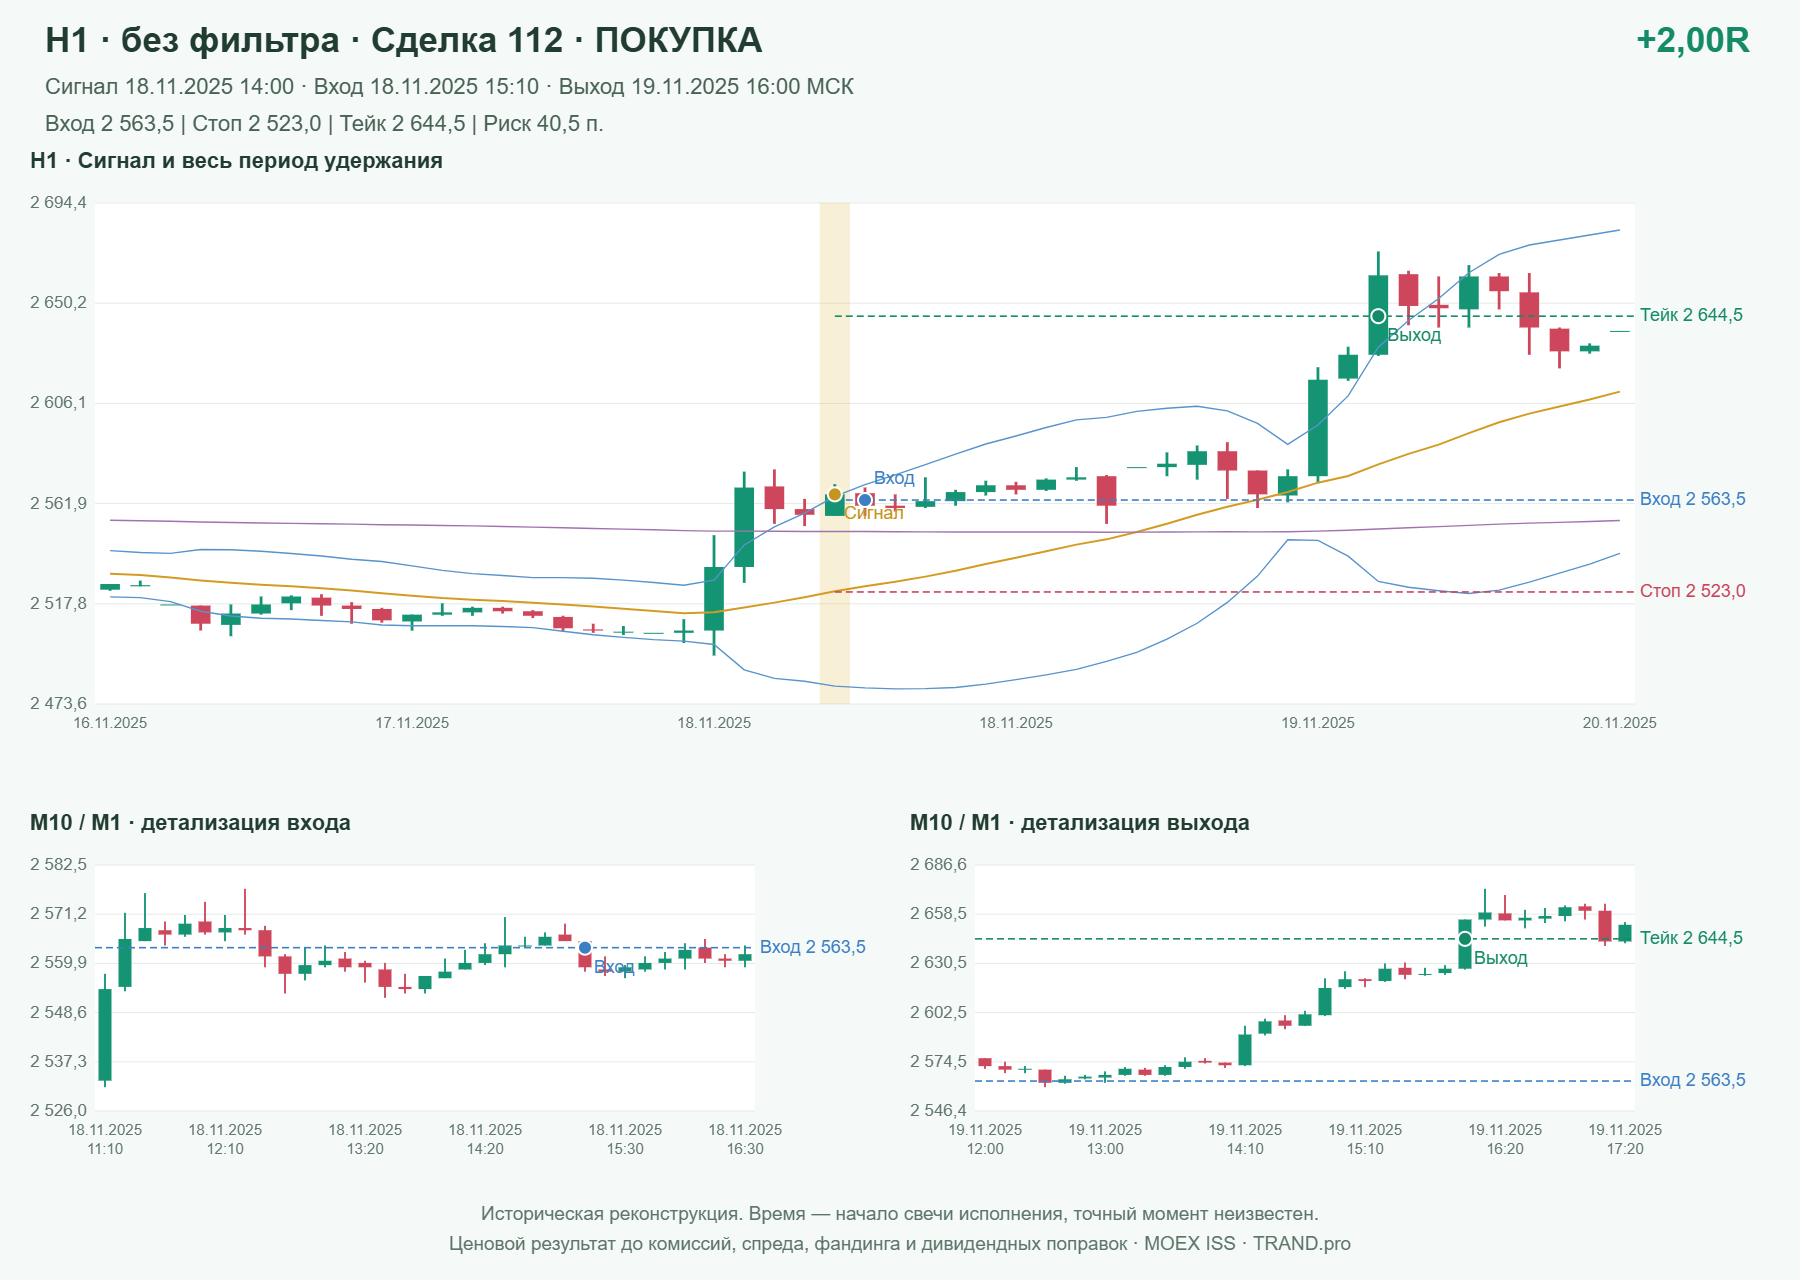
Task: Click the 17.11.2025 date axis label
Action: tap(412, 723)
